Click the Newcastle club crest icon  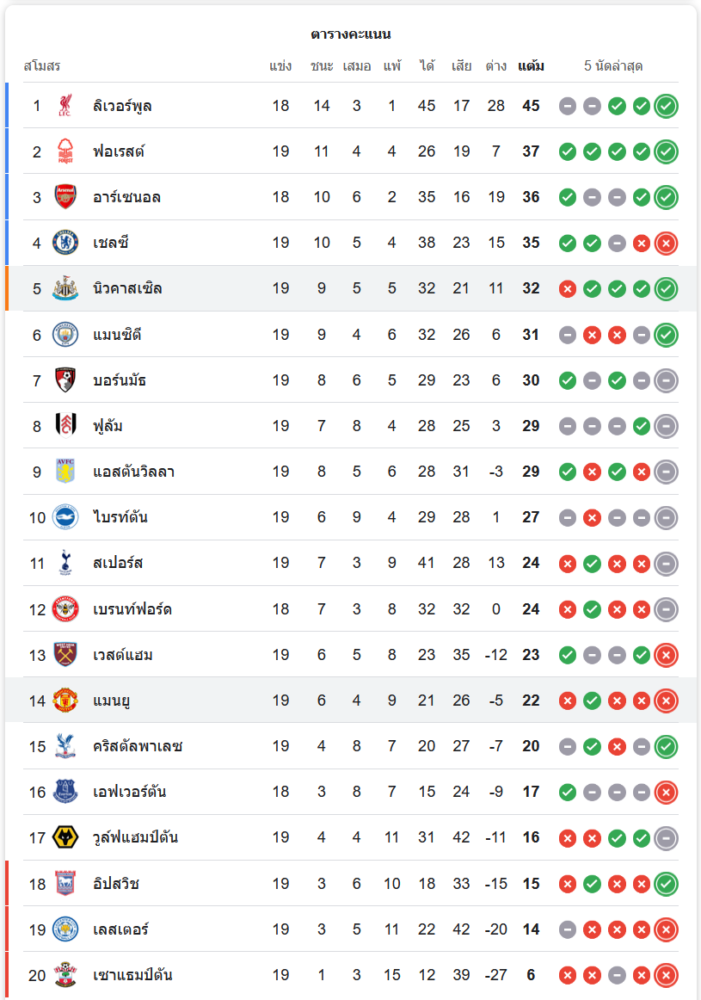tap(66, 289)
